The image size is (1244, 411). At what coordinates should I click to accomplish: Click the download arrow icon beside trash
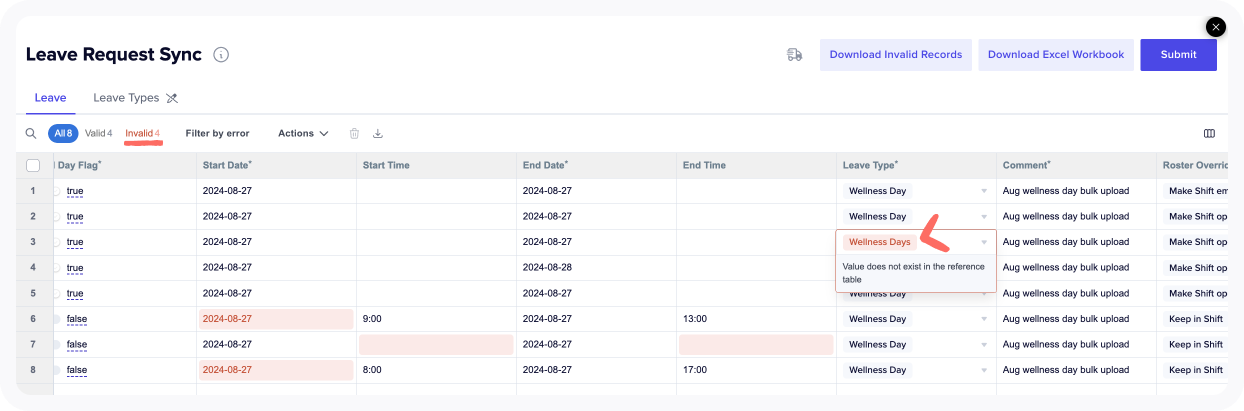pyautogui.click(x=378, y=133)
